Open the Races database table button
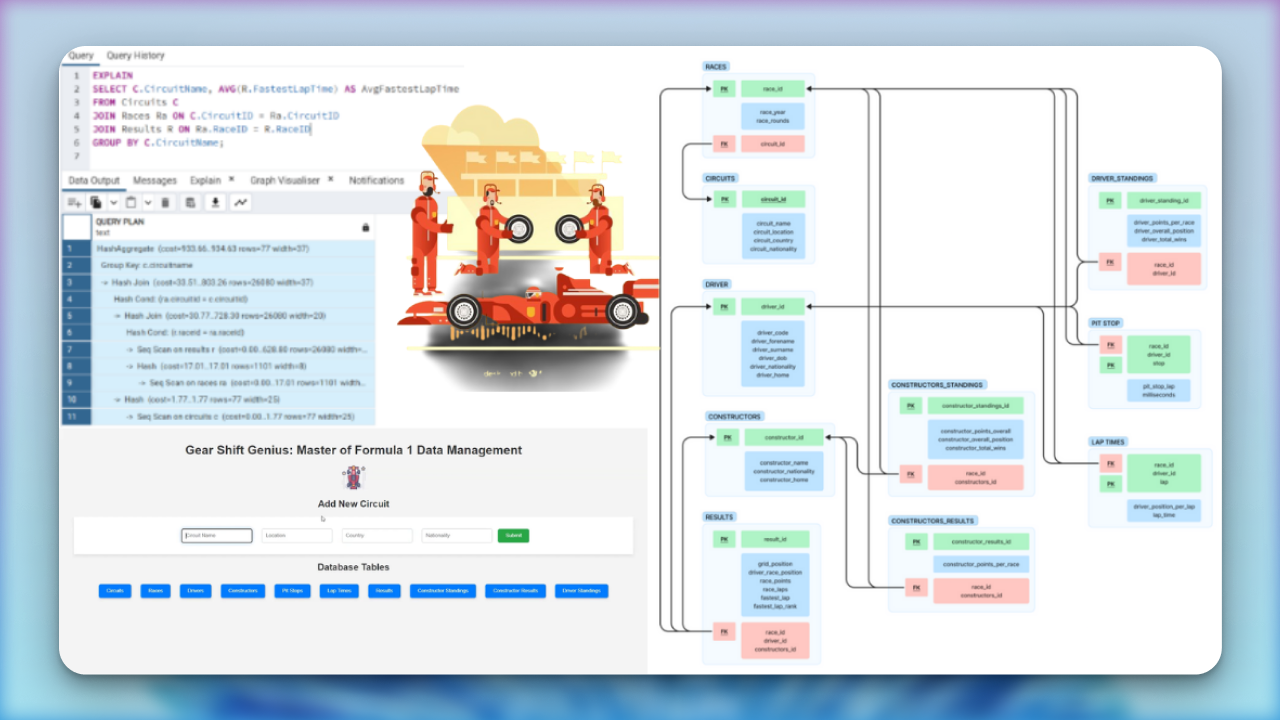Screen dimensions: 1280x720 [155, 591]
